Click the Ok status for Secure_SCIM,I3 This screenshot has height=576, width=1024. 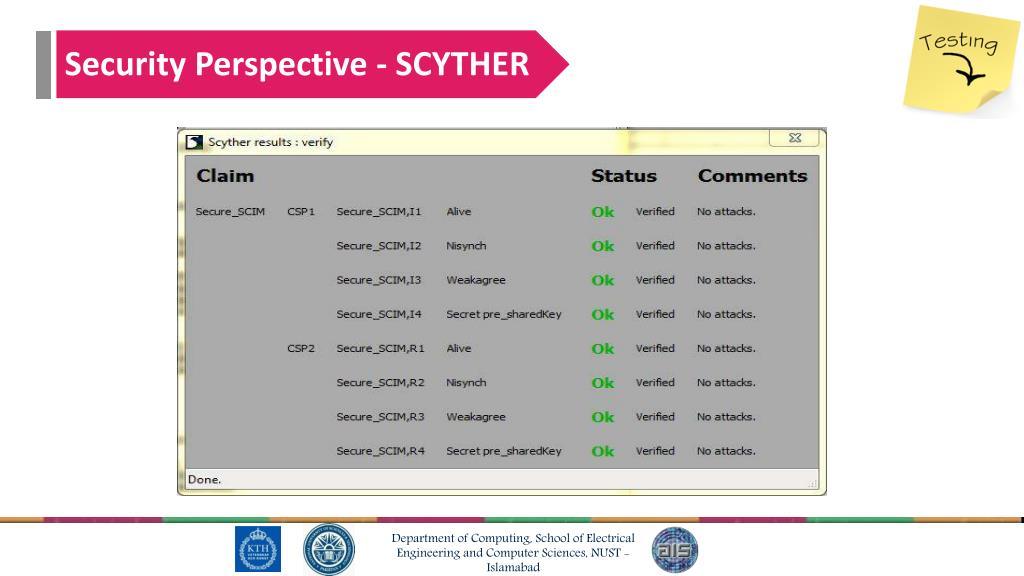[x=603, y=280]
